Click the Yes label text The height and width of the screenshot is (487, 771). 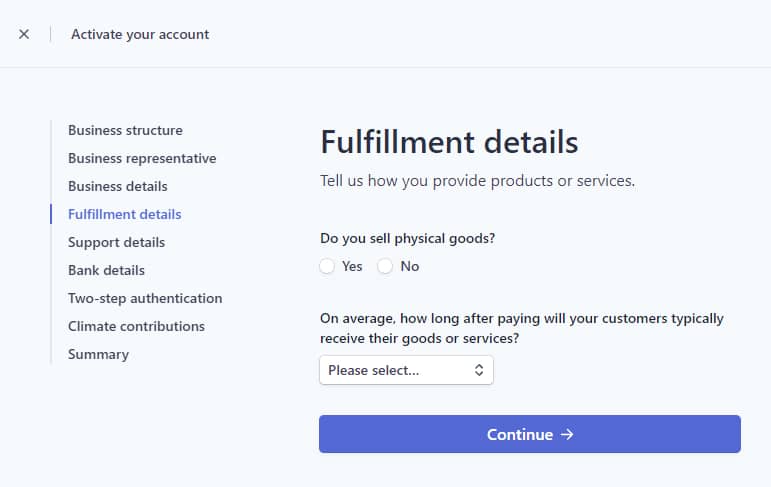pyautogui.click(x=352, y=266)
